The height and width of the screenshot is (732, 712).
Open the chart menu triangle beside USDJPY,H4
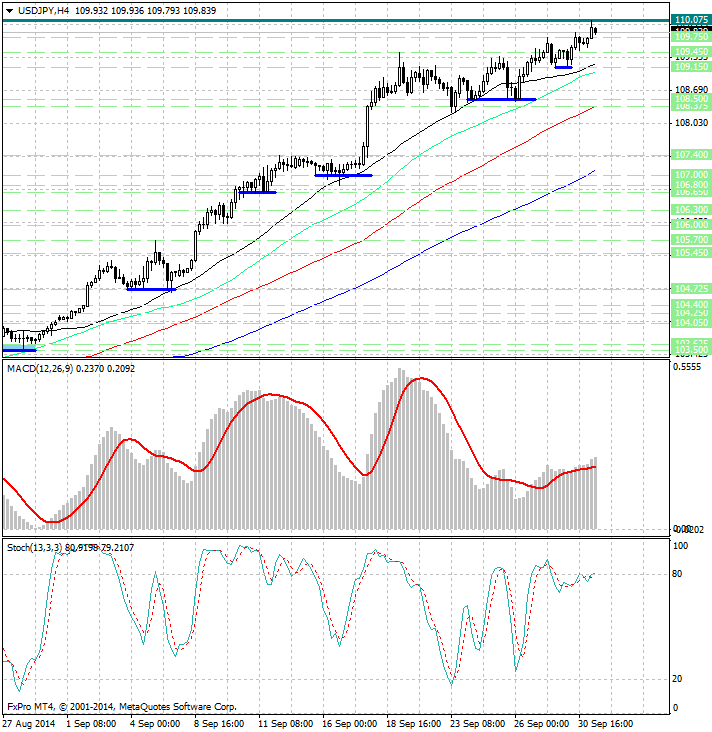[x=9, y=11]
